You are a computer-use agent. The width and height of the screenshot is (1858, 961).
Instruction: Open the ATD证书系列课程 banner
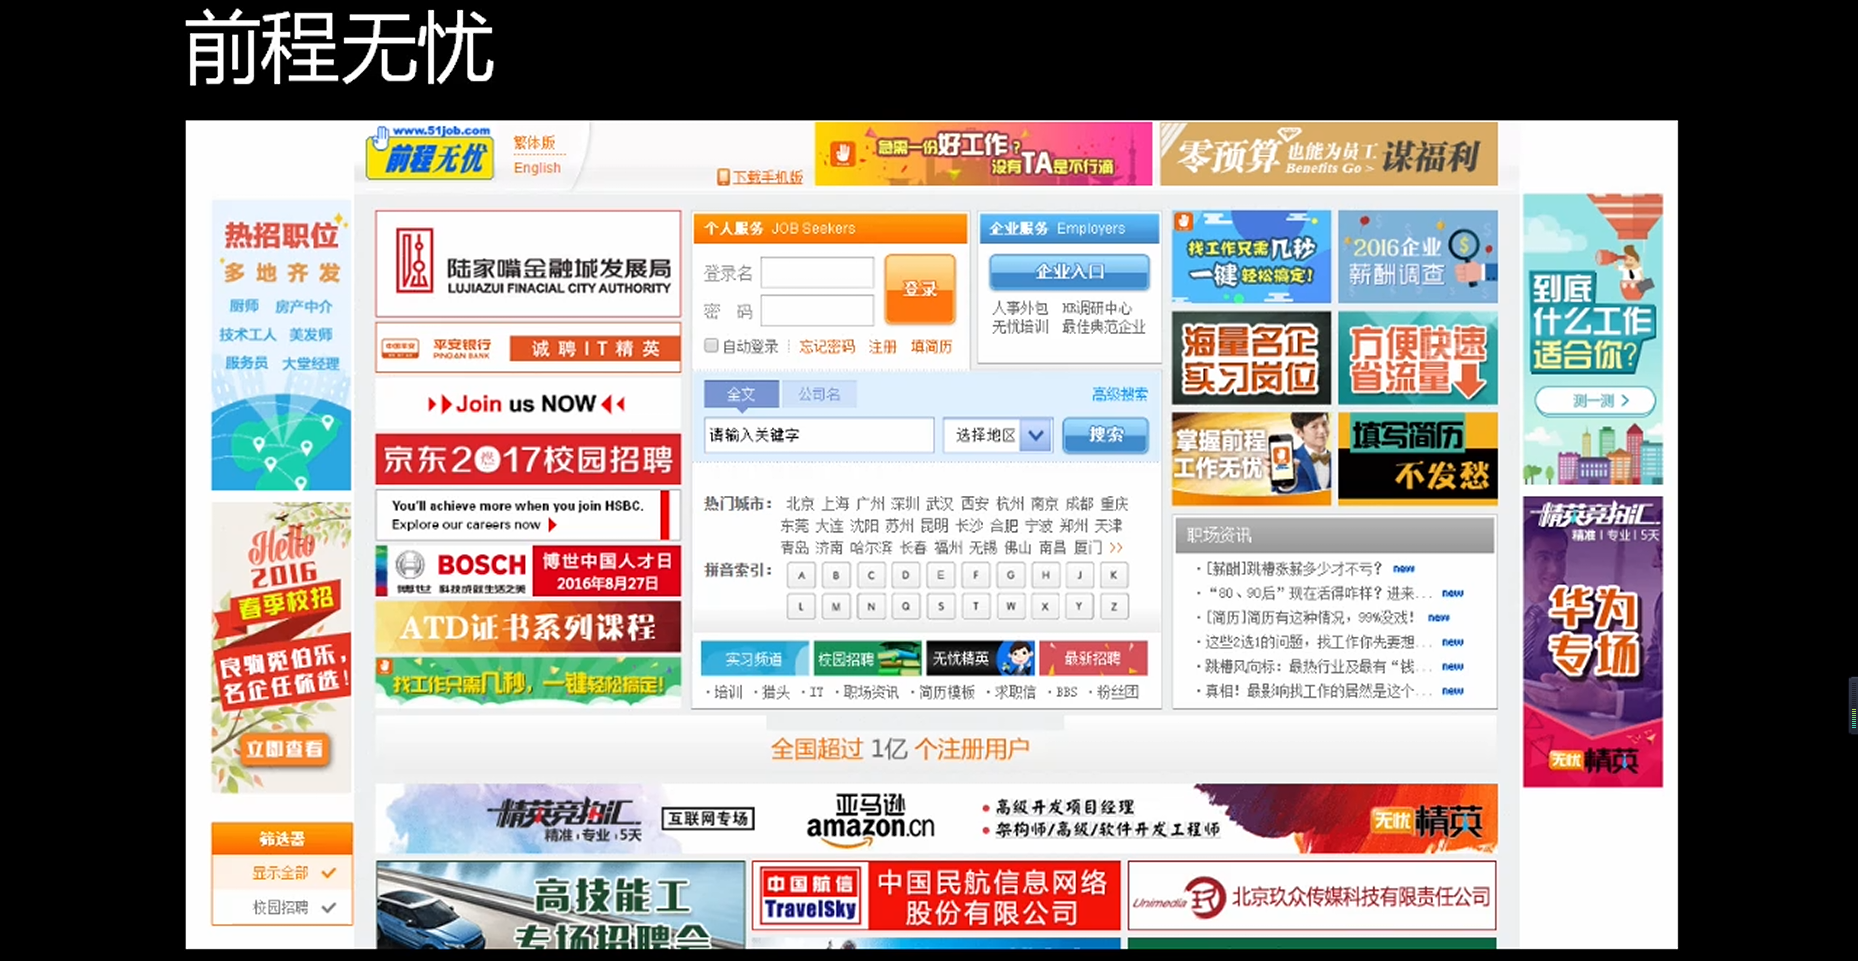tap(528, 626)
